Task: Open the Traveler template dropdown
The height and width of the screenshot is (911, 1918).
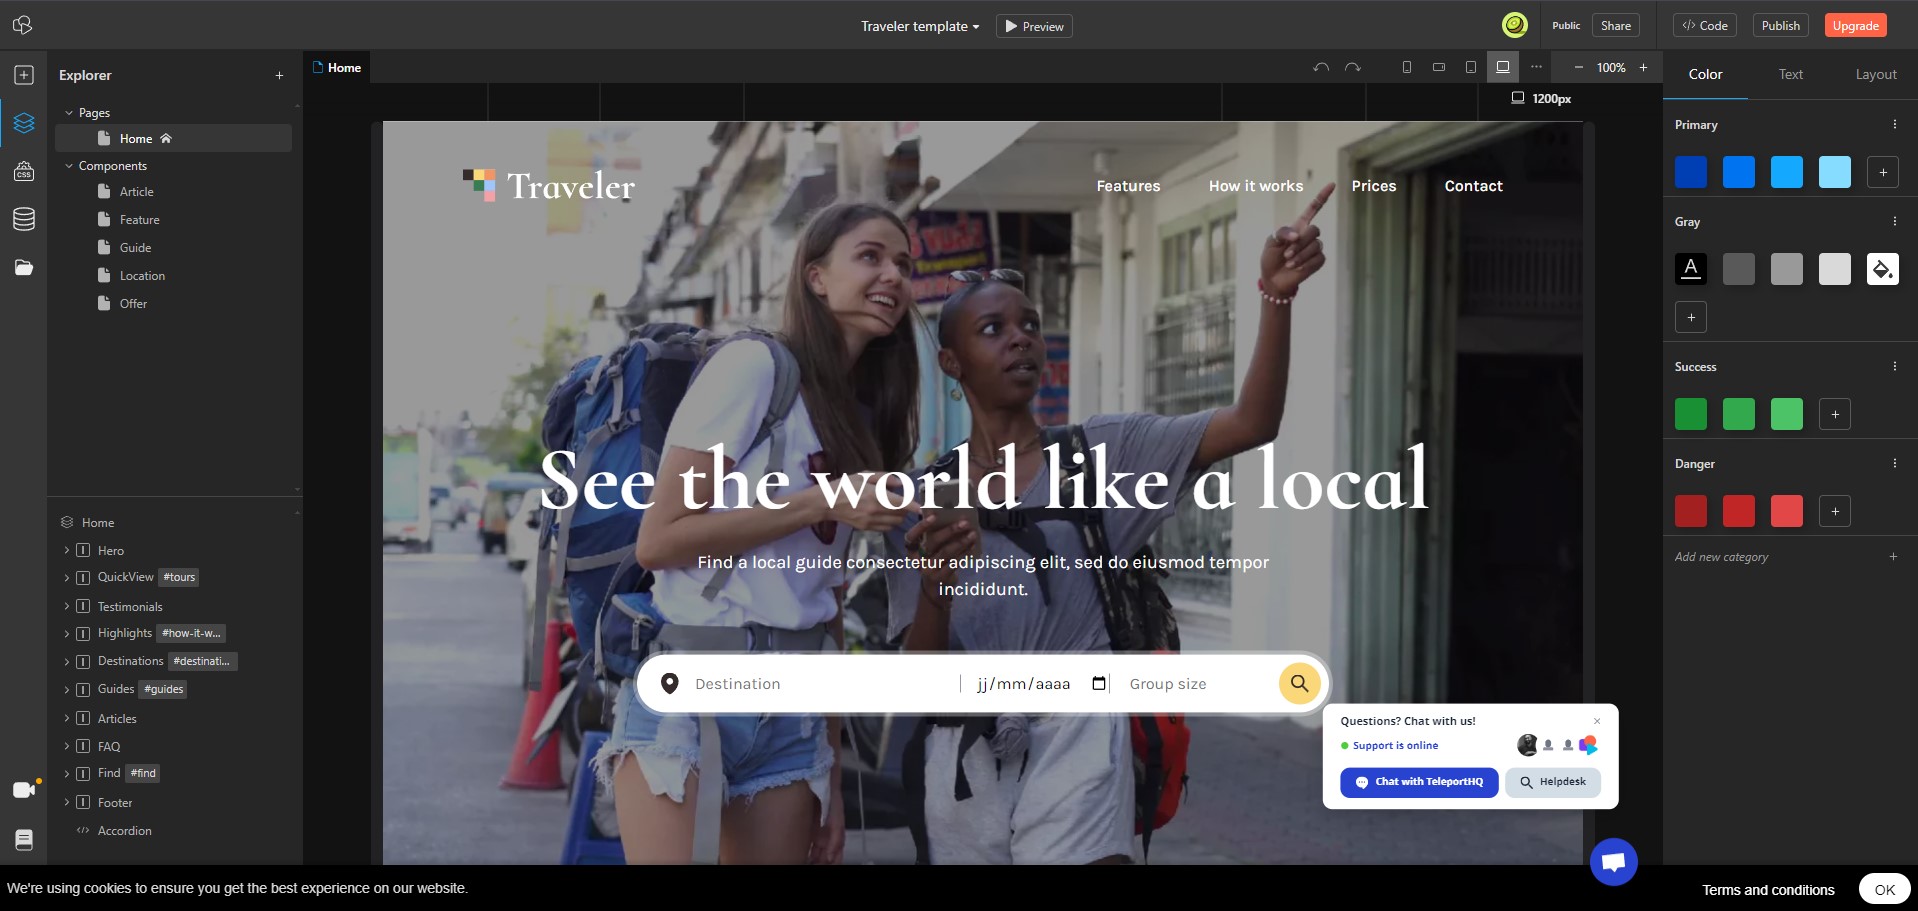Action: (920, 26)
